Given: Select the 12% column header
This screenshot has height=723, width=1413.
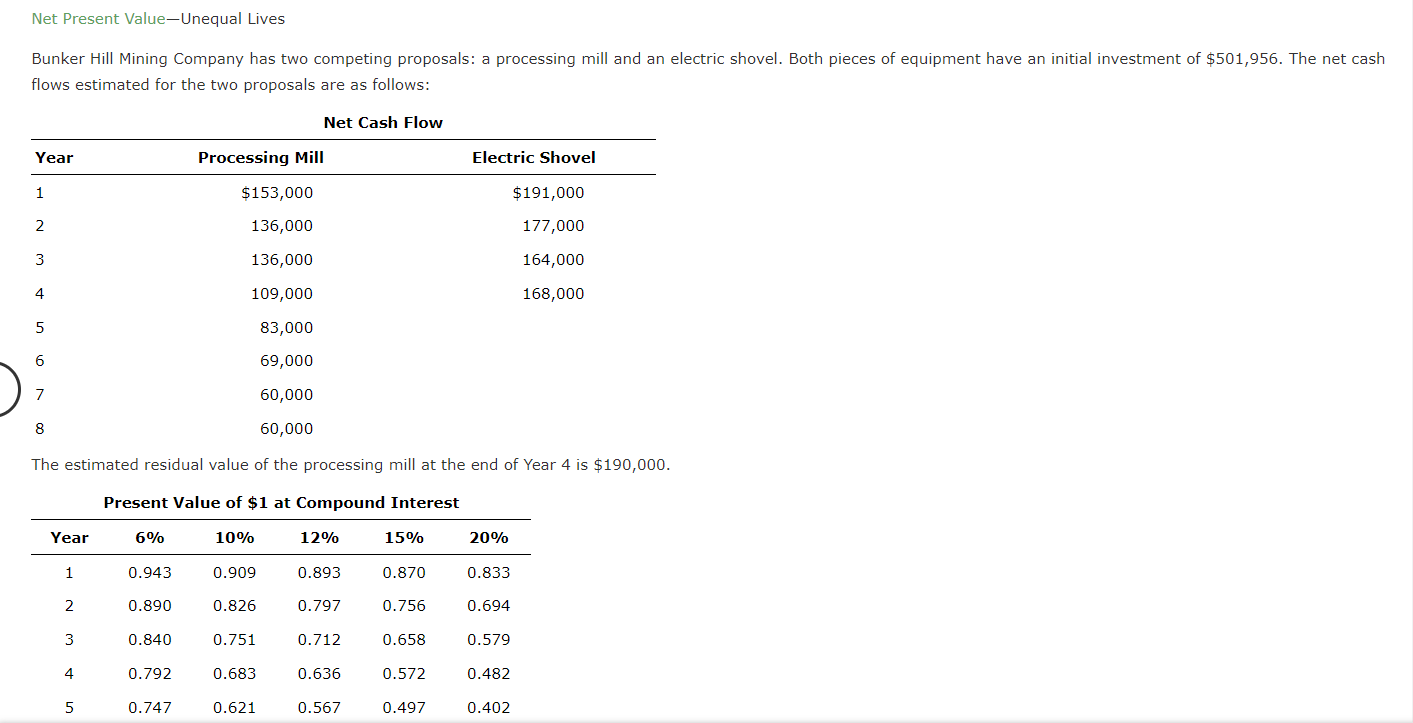Looking at the screenshot, I should coord(319,538).
